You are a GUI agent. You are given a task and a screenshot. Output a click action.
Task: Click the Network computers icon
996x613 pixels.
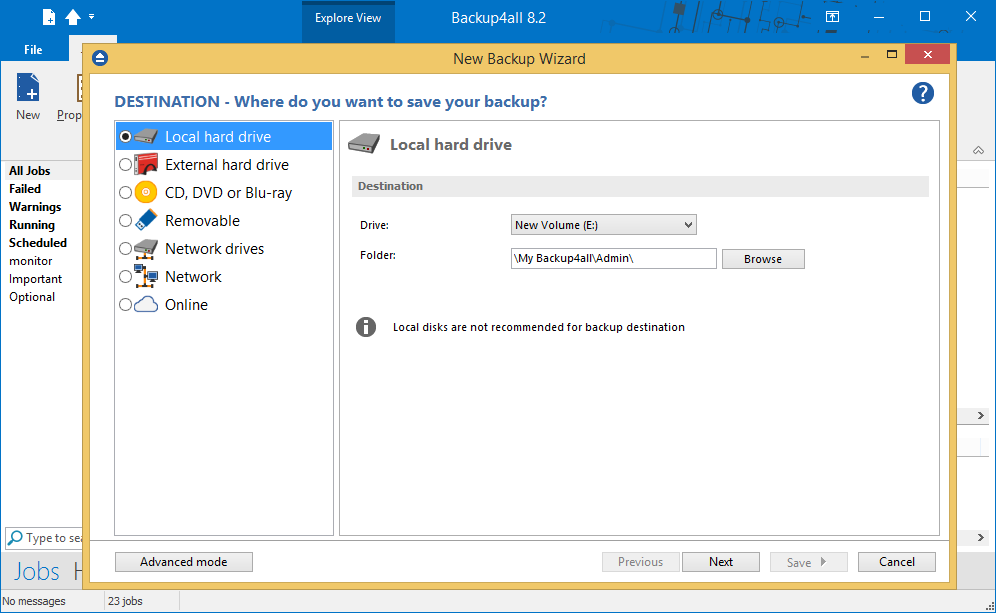[146, 276]
